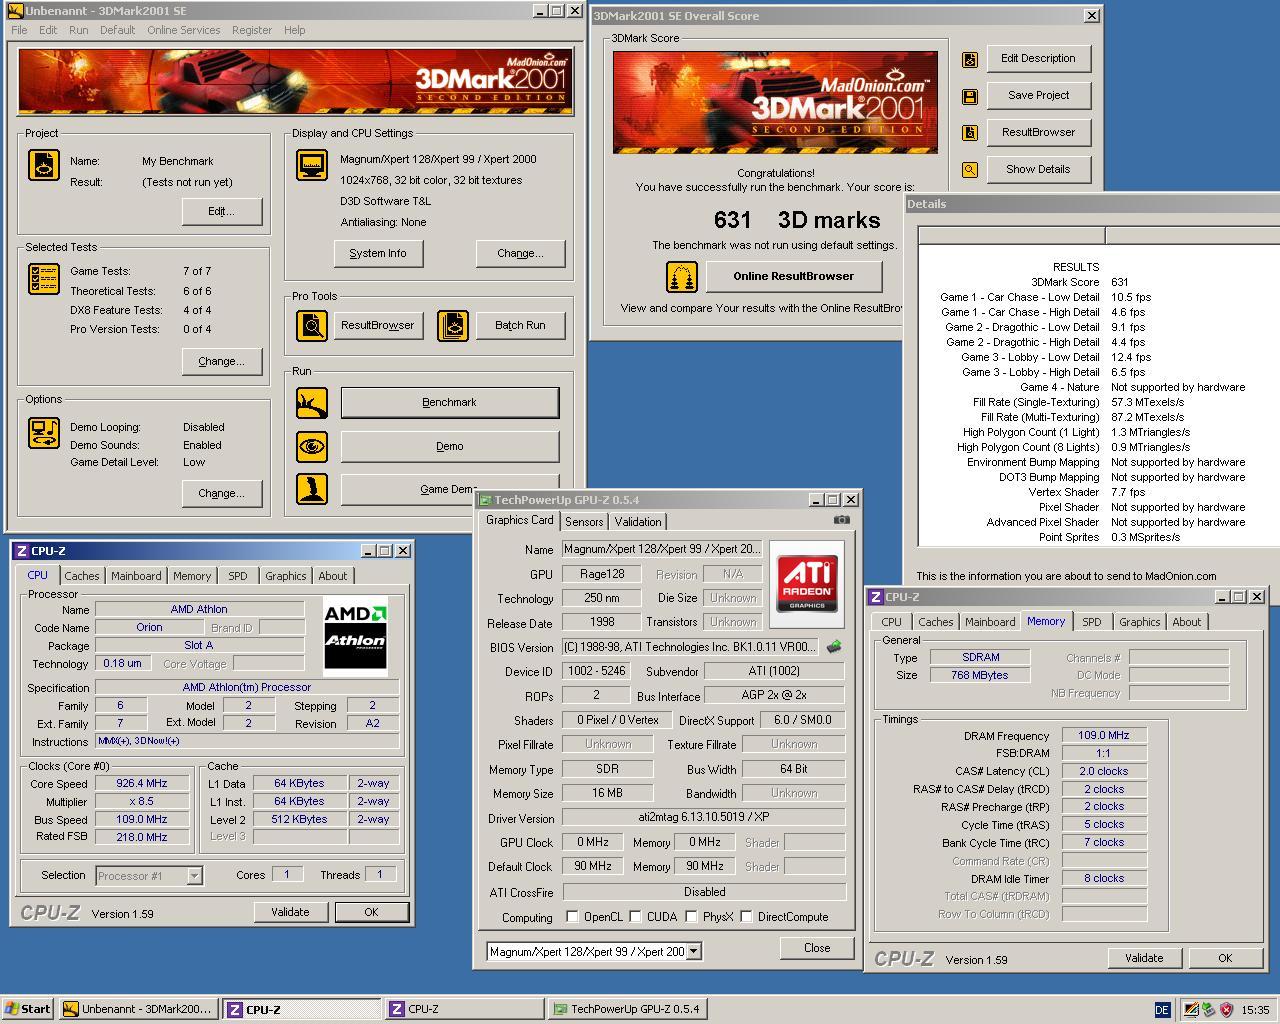
Task: Click the Demo eye icon
Action: tap(312, 446)
